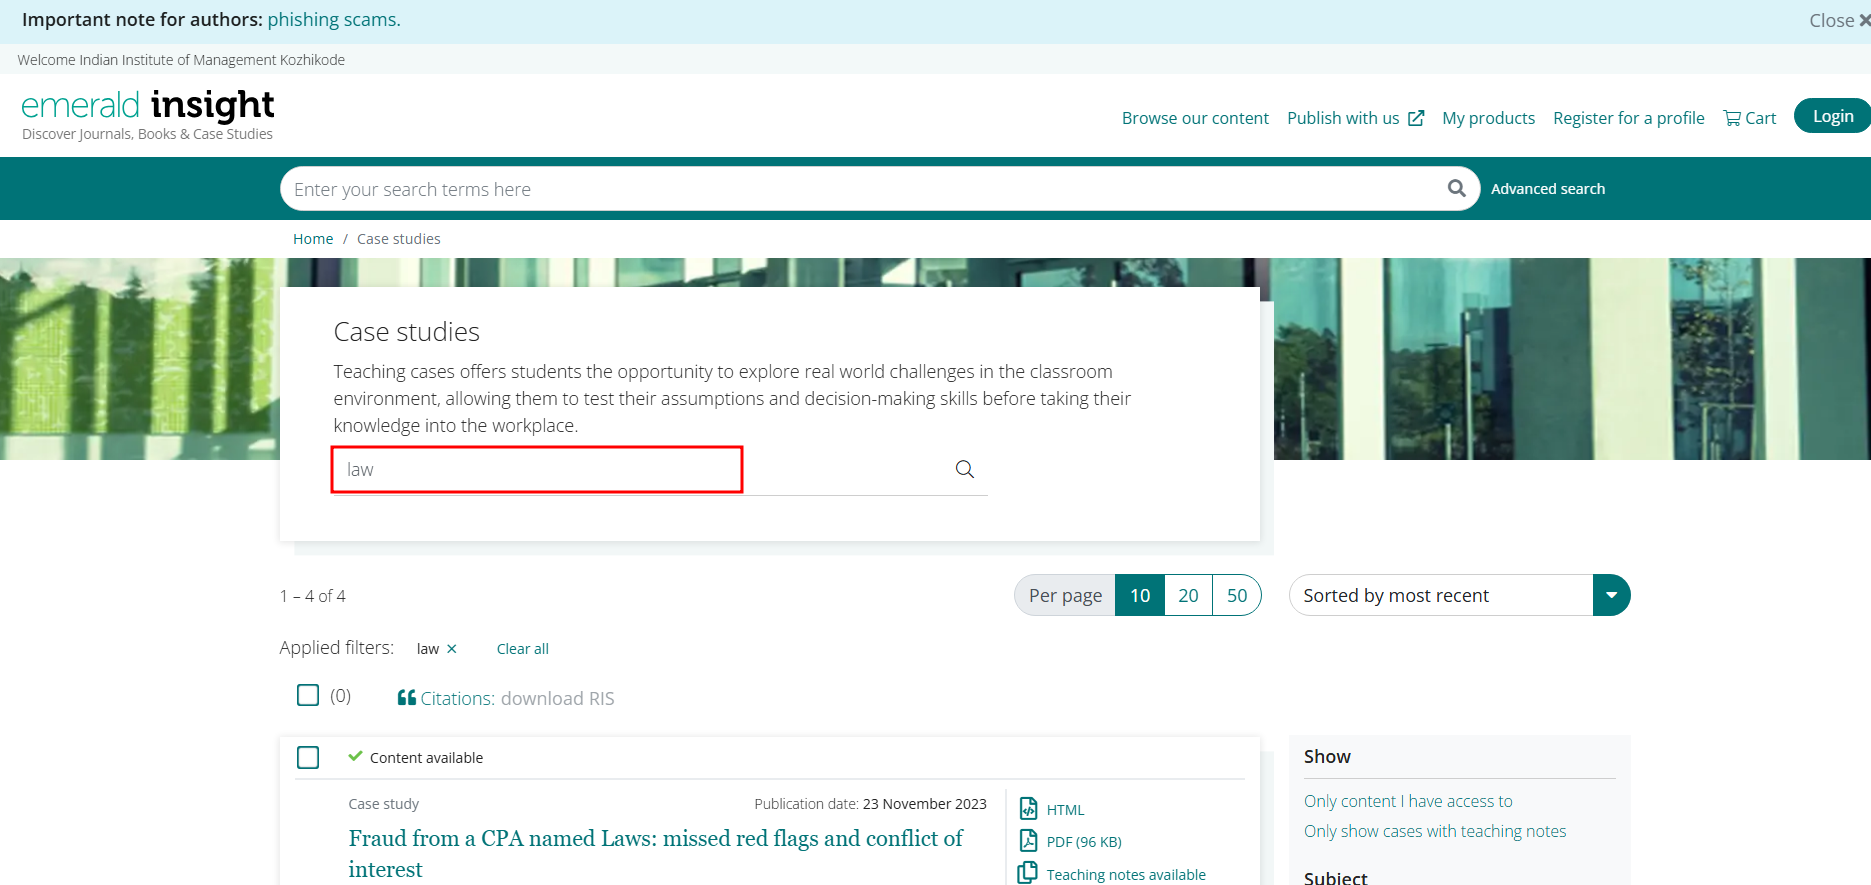Click the magnifier icon in top search bar
The height and width of the screenshot is (885, 1871).
point(1456,188)
